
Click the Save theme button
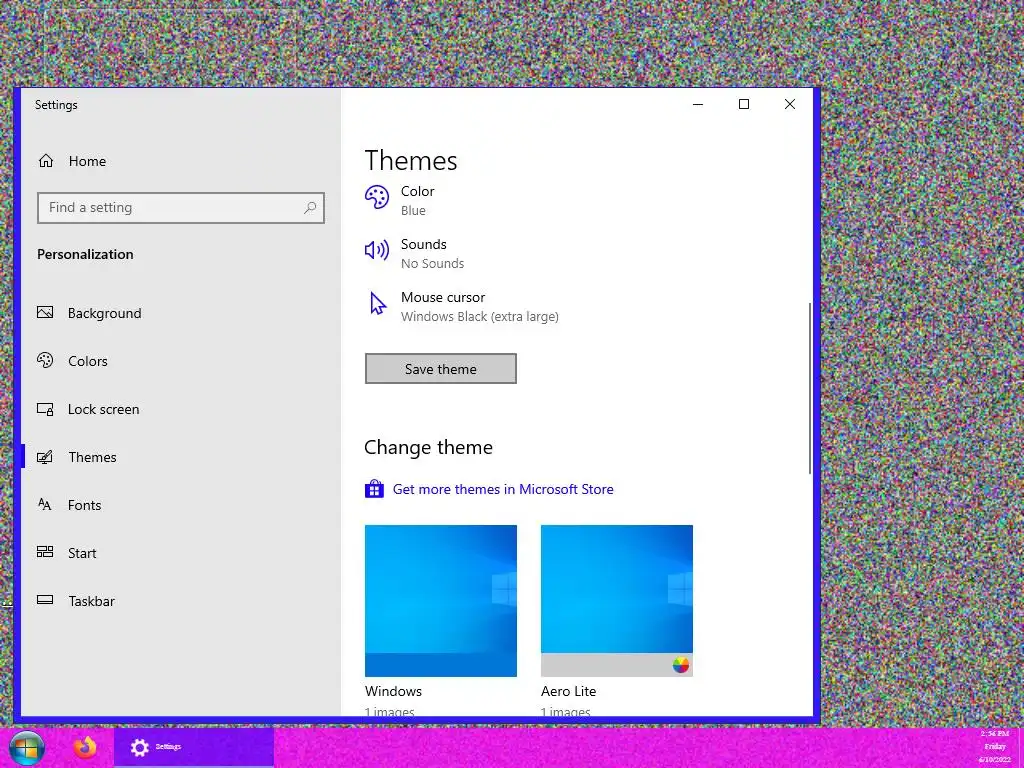tap(441, 369)
